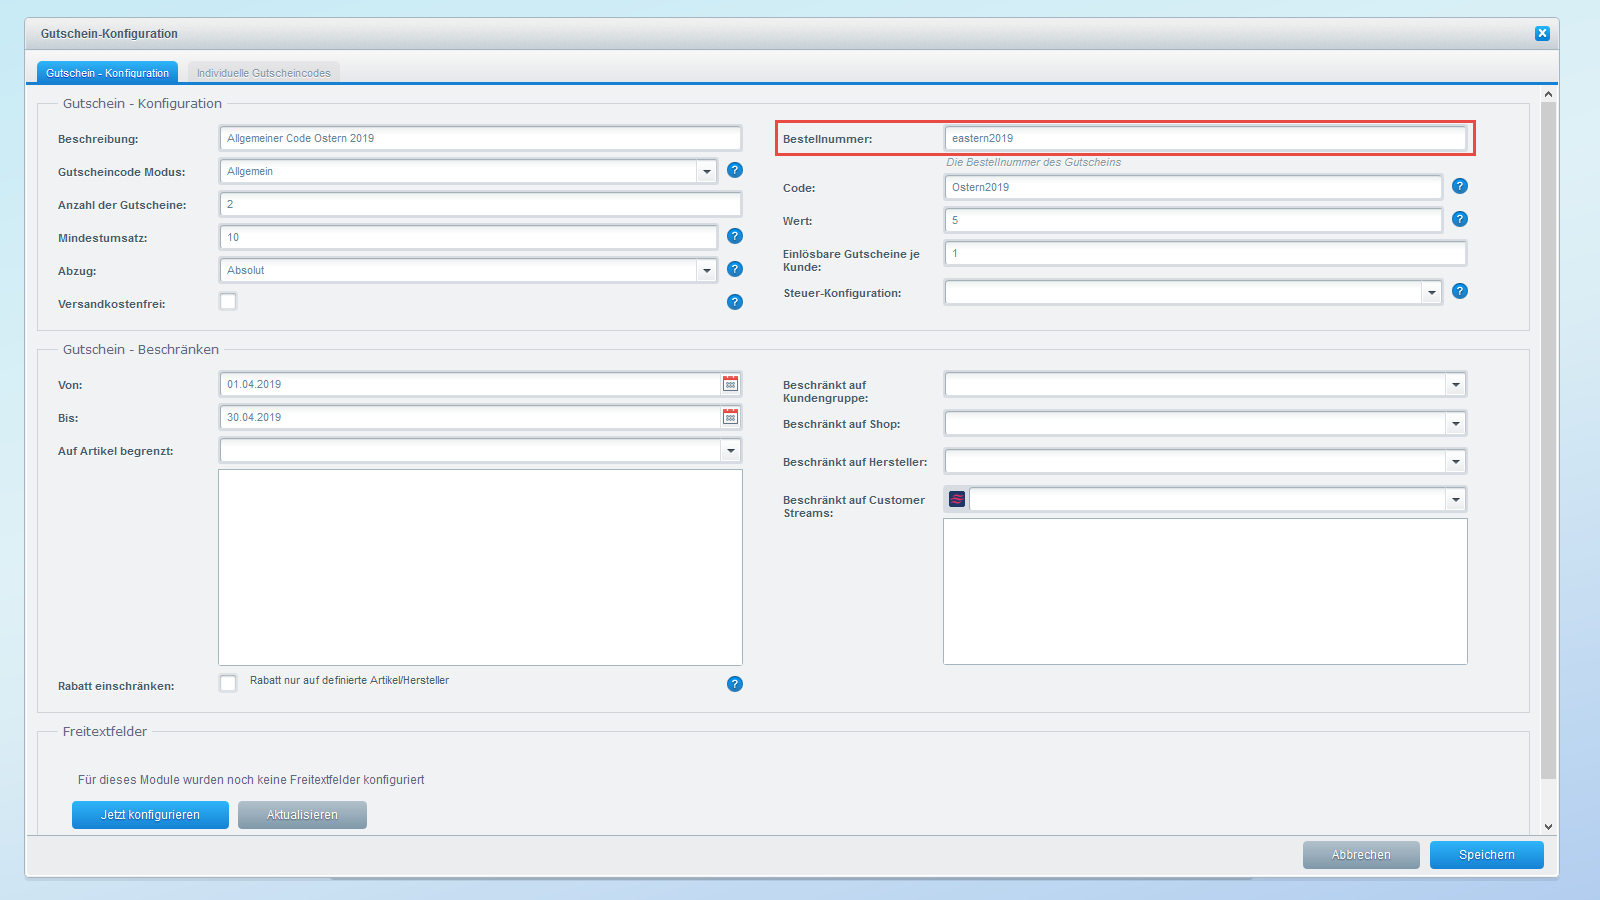Open help icon for Steuer-Konfiguration

(x=1460, y=291)
